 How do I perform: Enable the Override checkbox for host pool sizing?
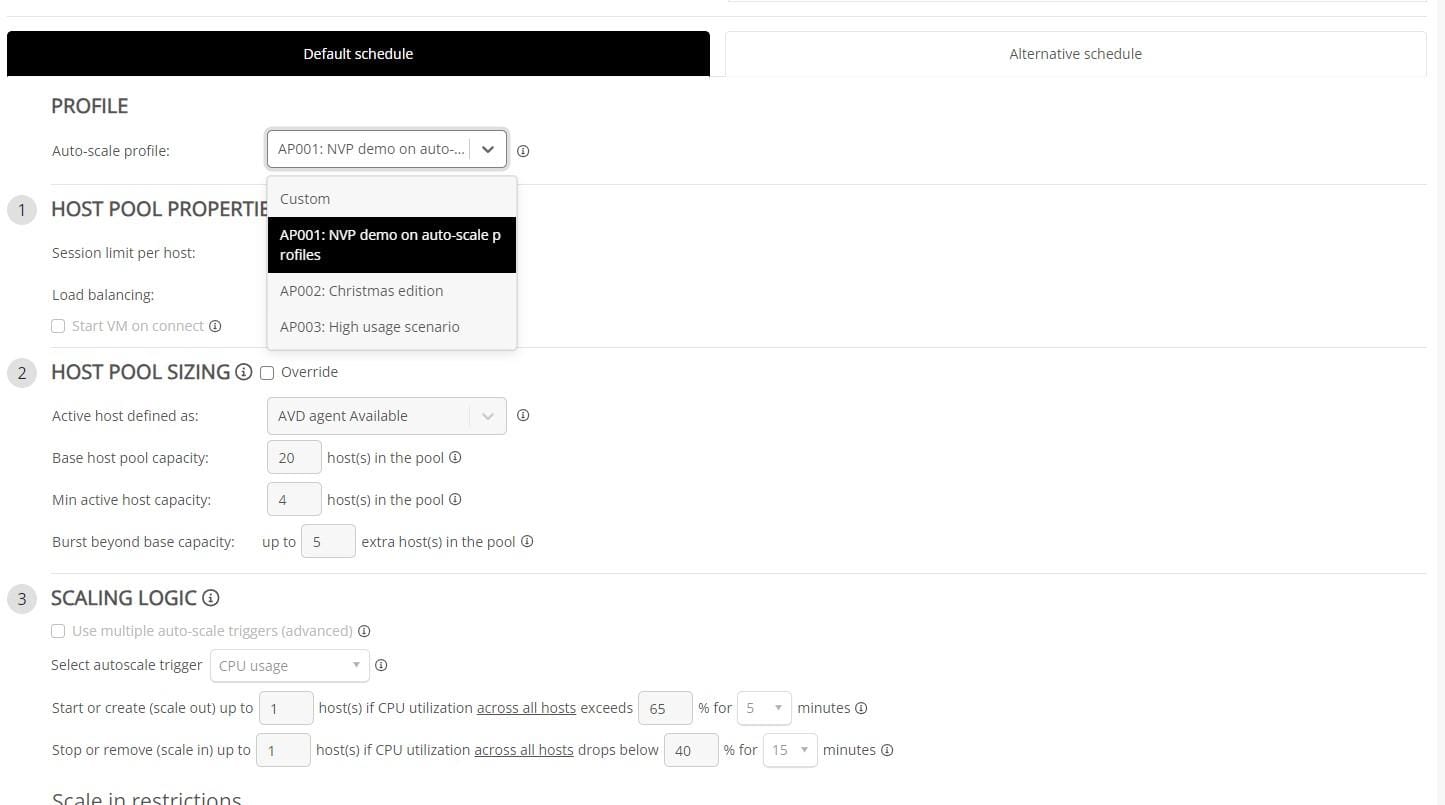267,373
